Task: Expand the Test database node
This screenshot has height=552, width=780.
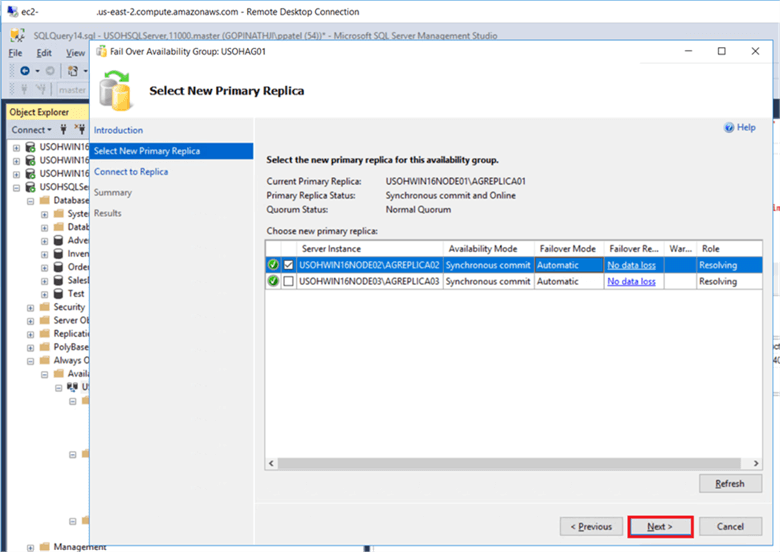Action: (45, 294)
